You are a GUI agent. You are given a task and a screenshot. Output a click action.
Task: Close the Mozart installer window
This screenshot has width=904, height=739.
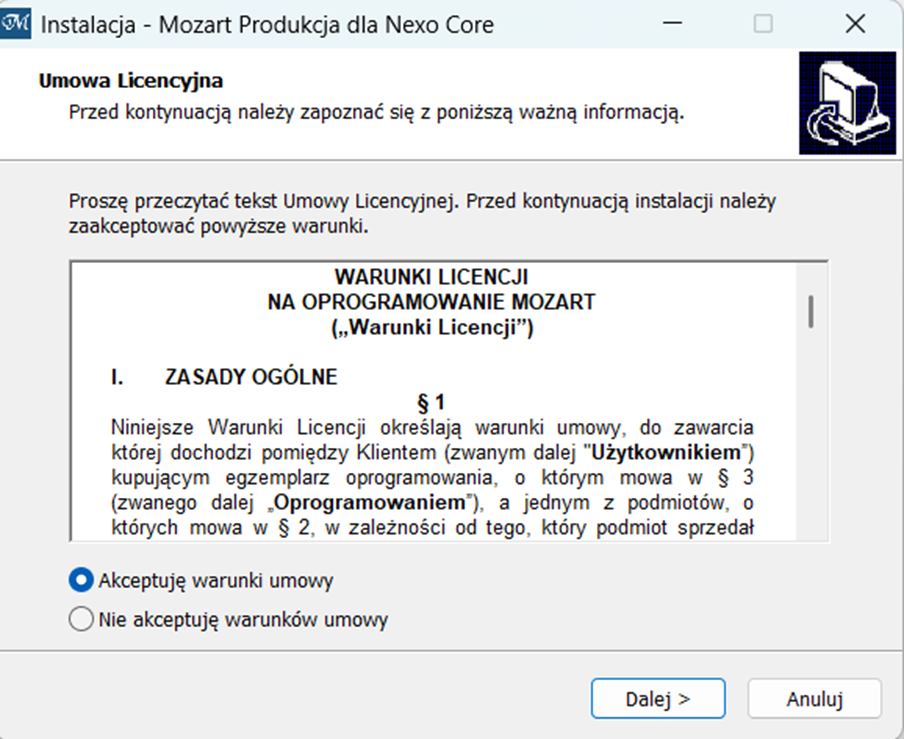[853, 24]
